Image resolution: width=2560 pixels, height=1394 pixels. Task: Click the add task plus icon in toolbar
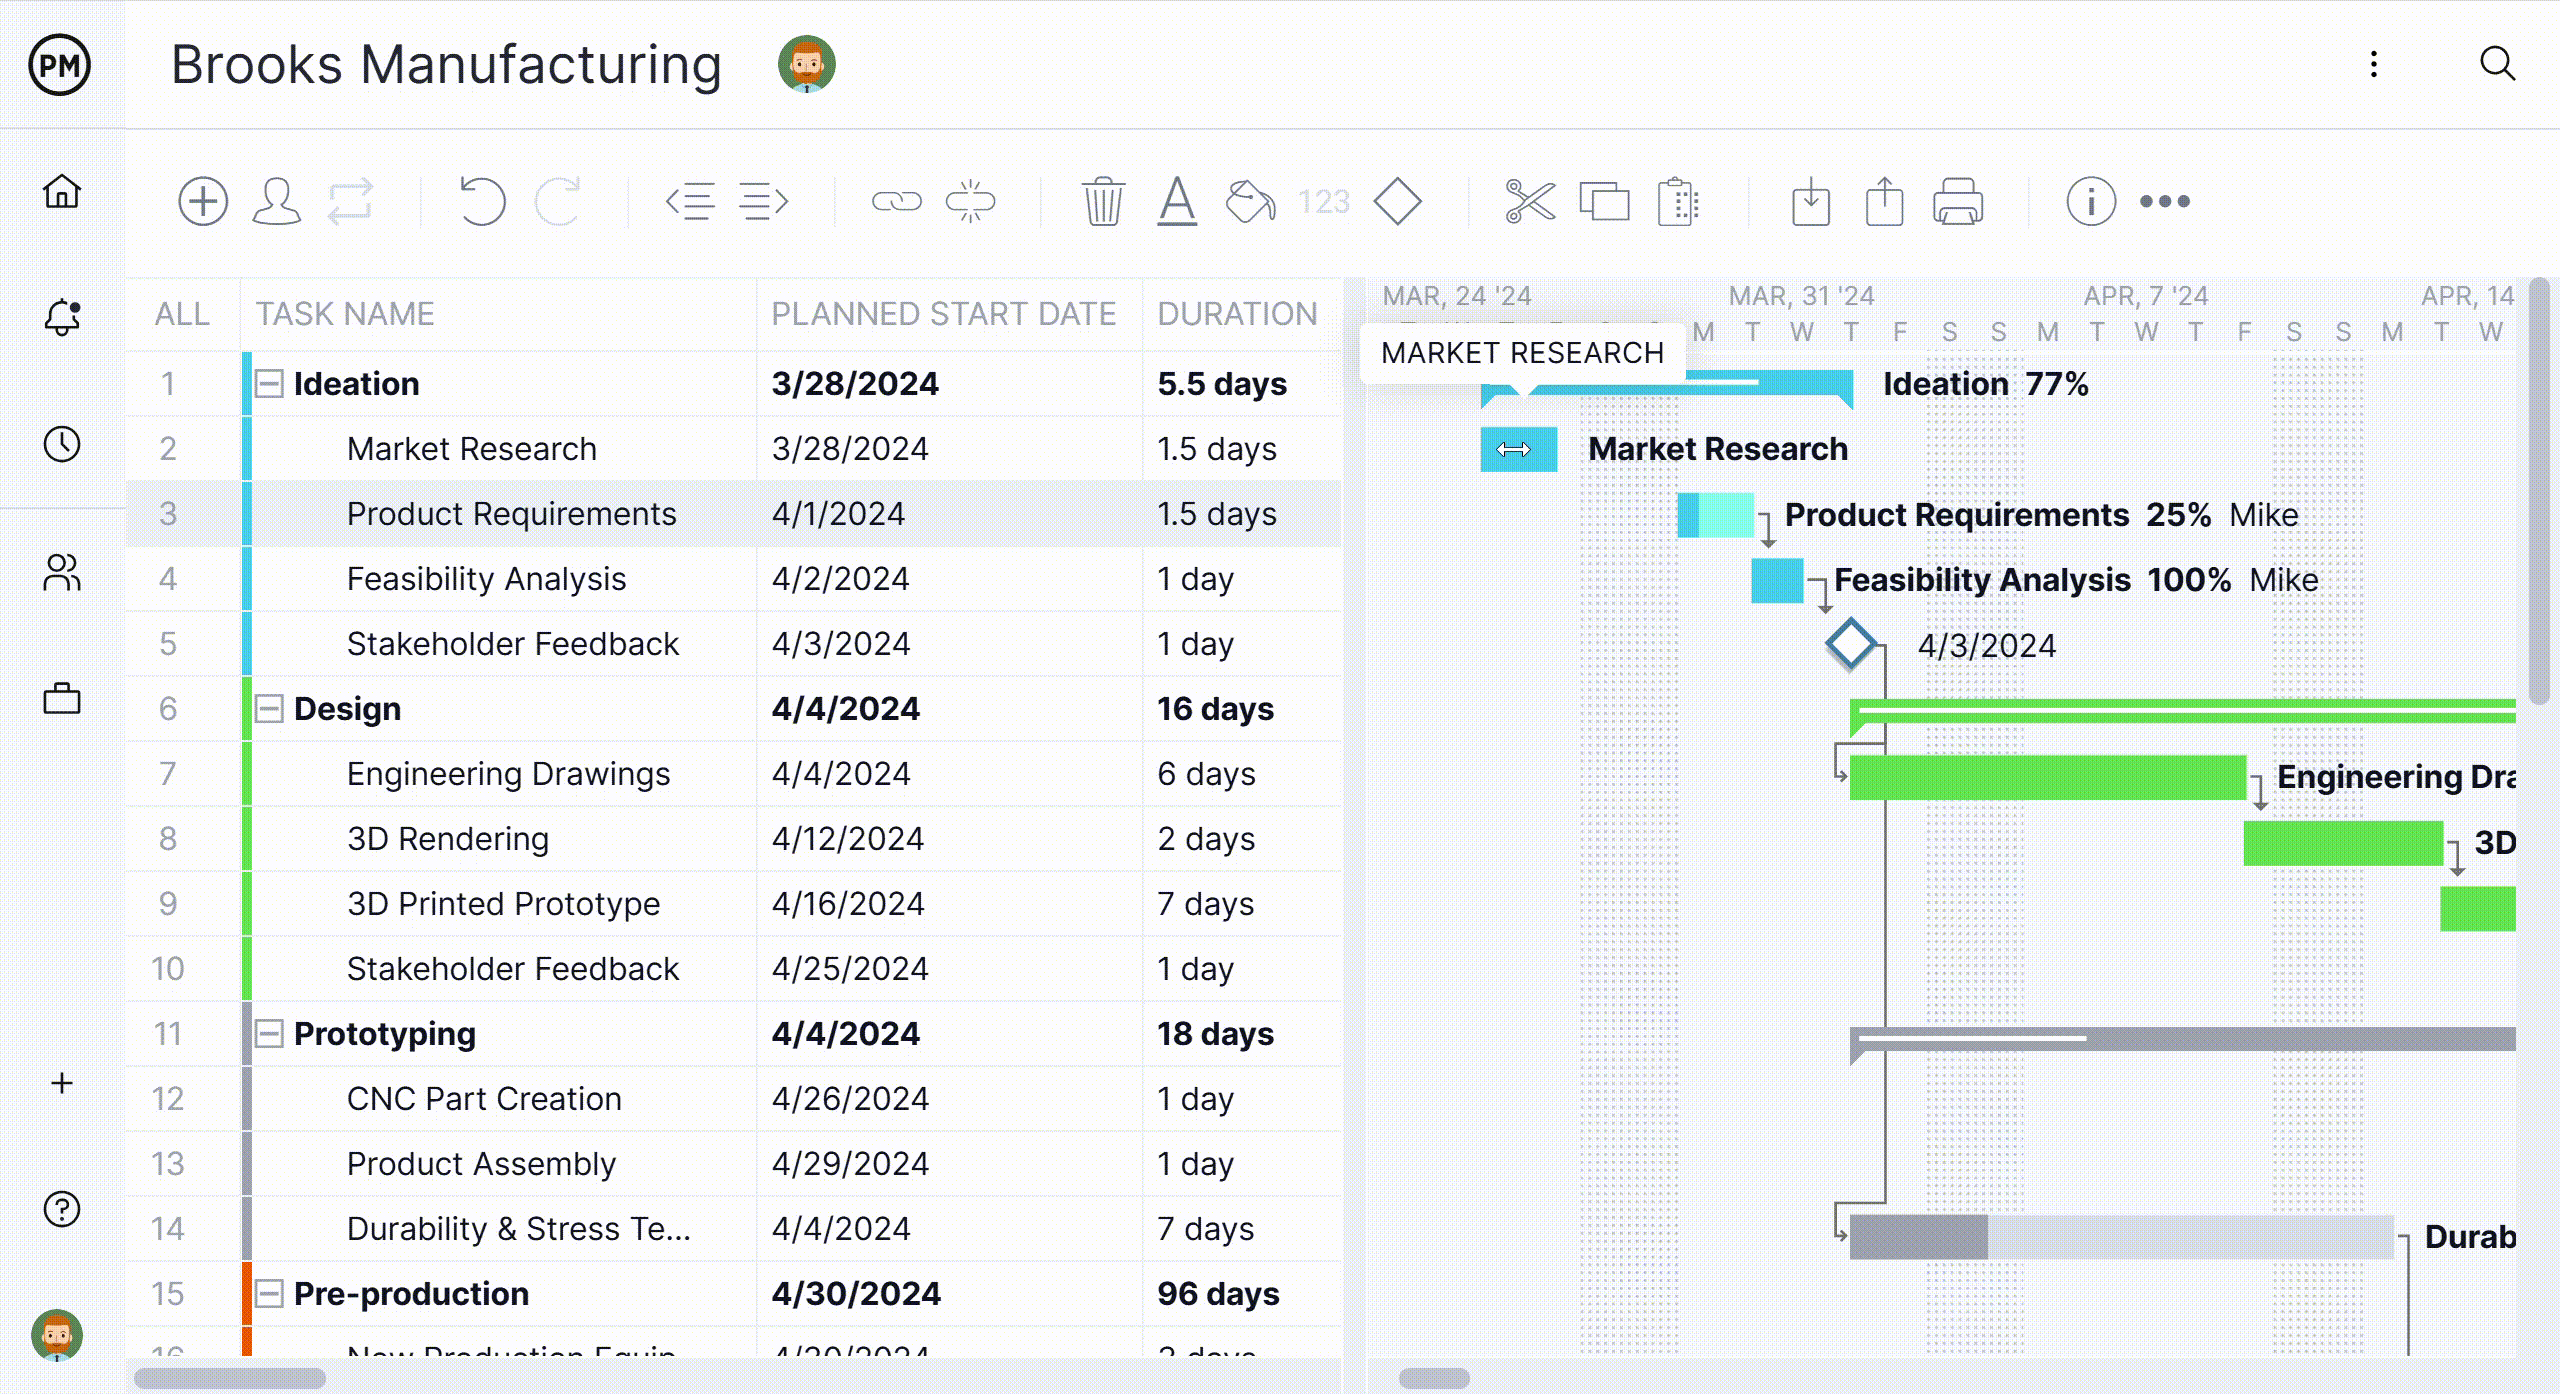coord(203,202)
